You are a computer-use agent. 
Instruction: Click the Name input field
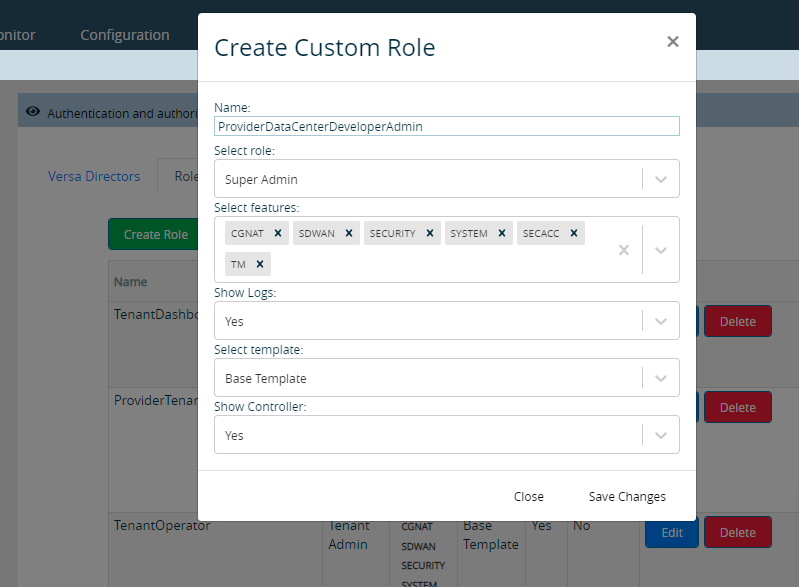click(x=447, y=126)
